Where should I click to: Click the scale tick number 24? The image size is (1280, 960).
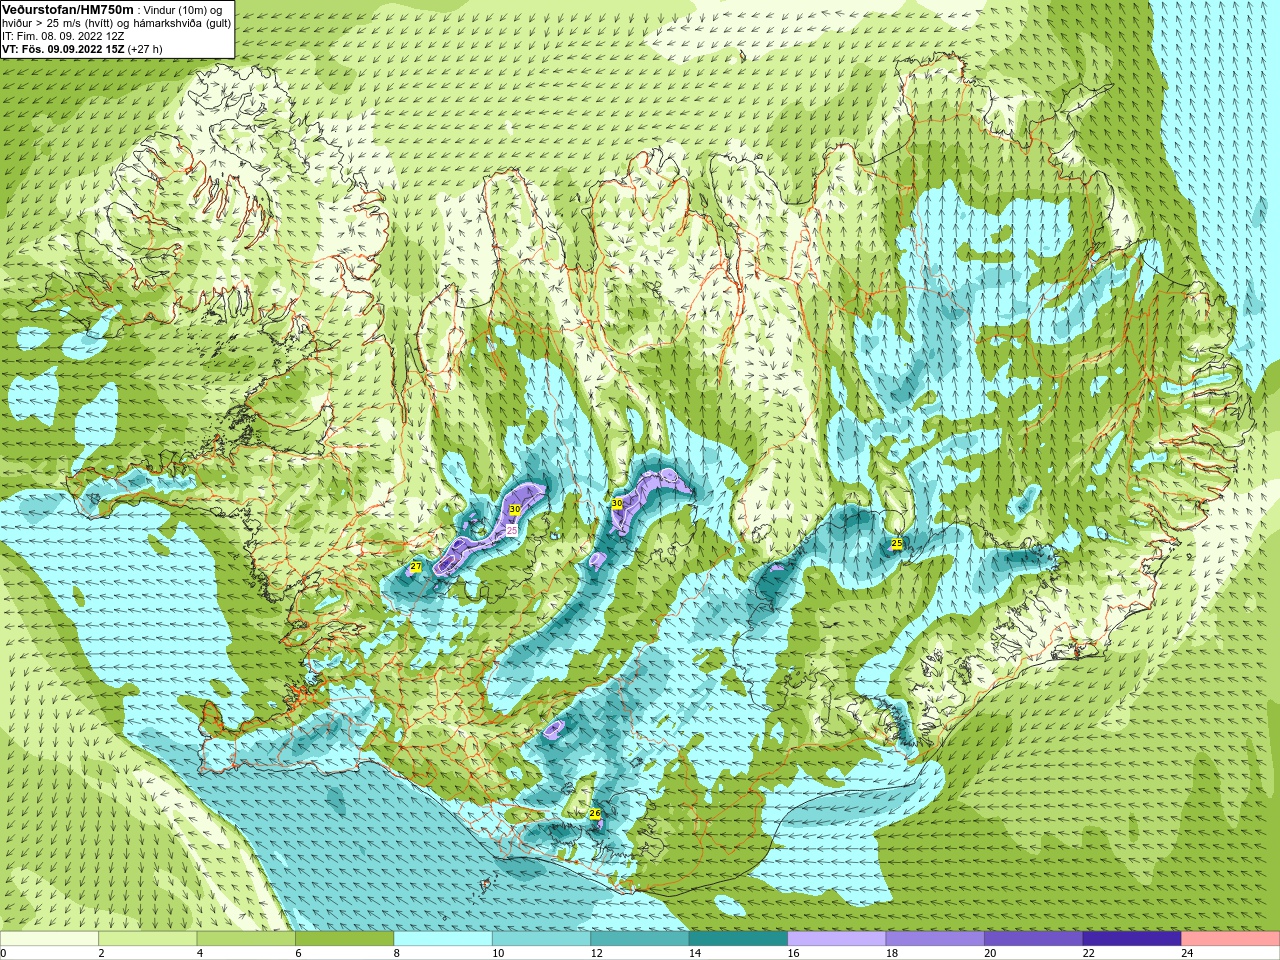point(1187,953)
